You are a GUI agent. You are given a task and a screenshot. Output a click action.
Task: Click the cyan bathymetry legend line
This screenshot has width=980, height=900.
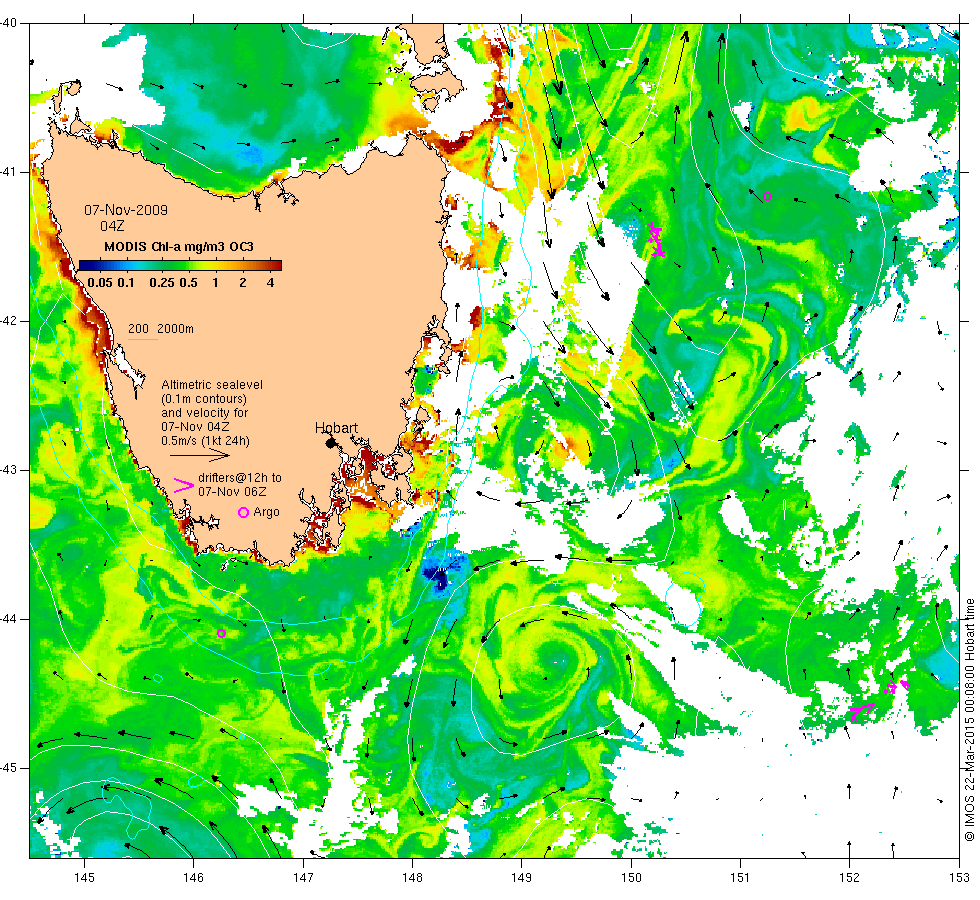[x=142, y=340]
